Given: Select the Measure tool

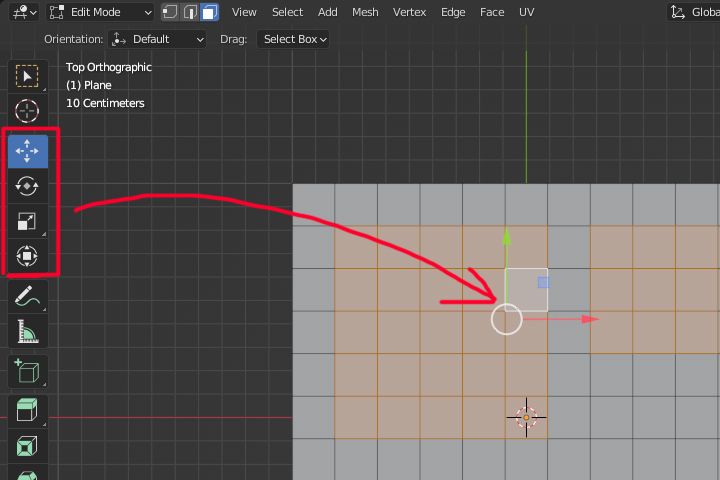Looking at the screenshot, I should 28,331.
